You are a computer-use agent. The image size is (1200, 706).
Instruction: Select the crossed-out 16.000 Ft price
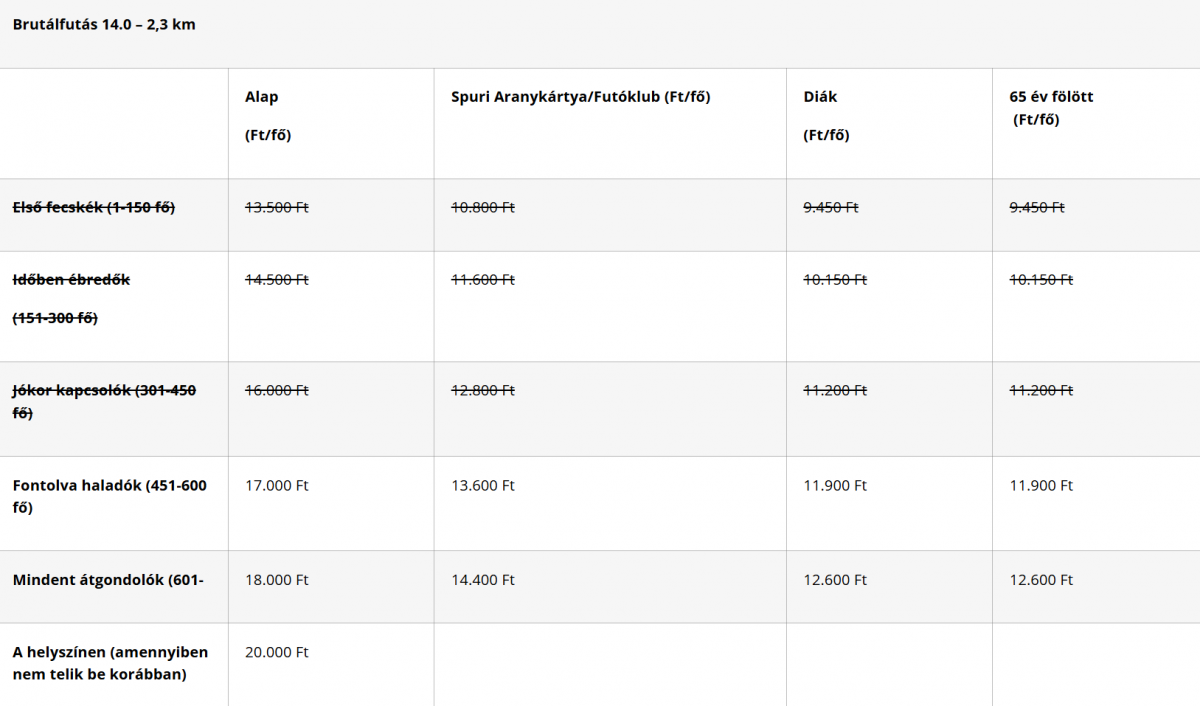tap(277, 390)
